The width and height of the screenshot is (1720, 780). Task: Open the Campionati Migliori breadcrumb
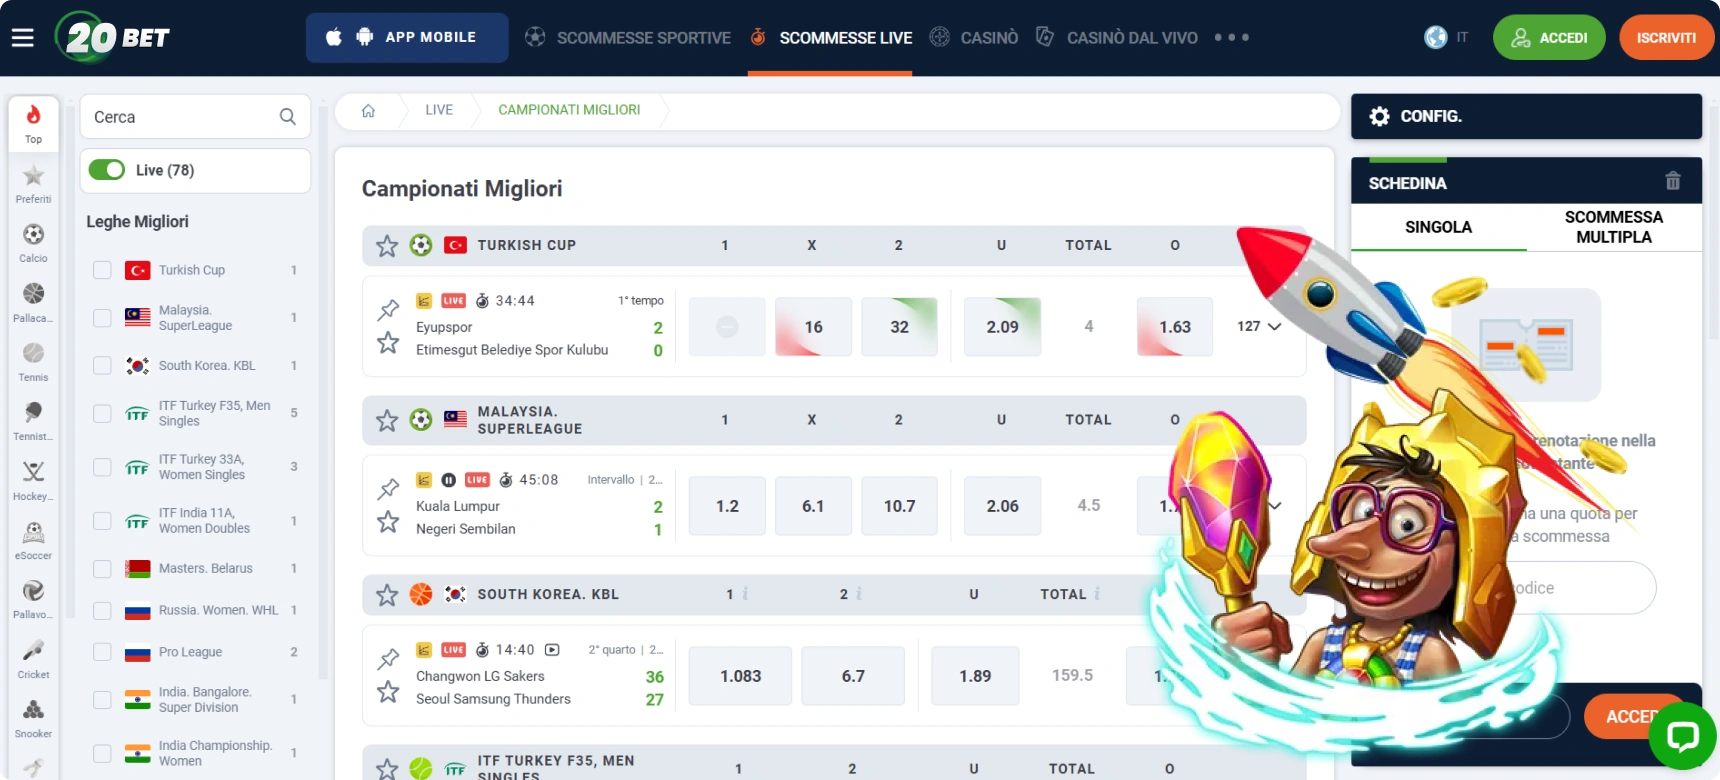click(x=569, y=110)
